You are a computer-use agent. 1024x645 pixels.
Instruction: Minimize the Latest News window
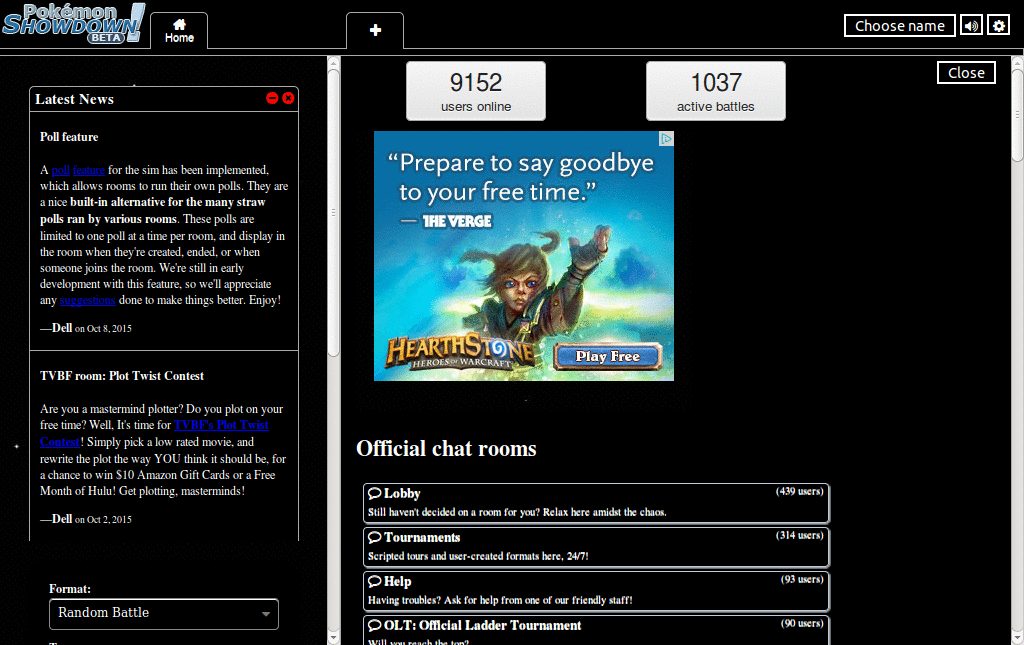click(272, 98)
